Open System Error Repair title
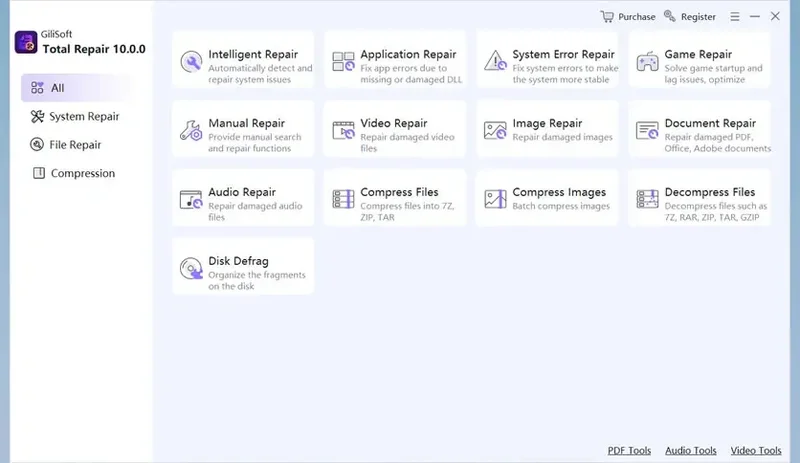Screen dimensions: 800x463 pyautogui.click(x=563, y=54)
